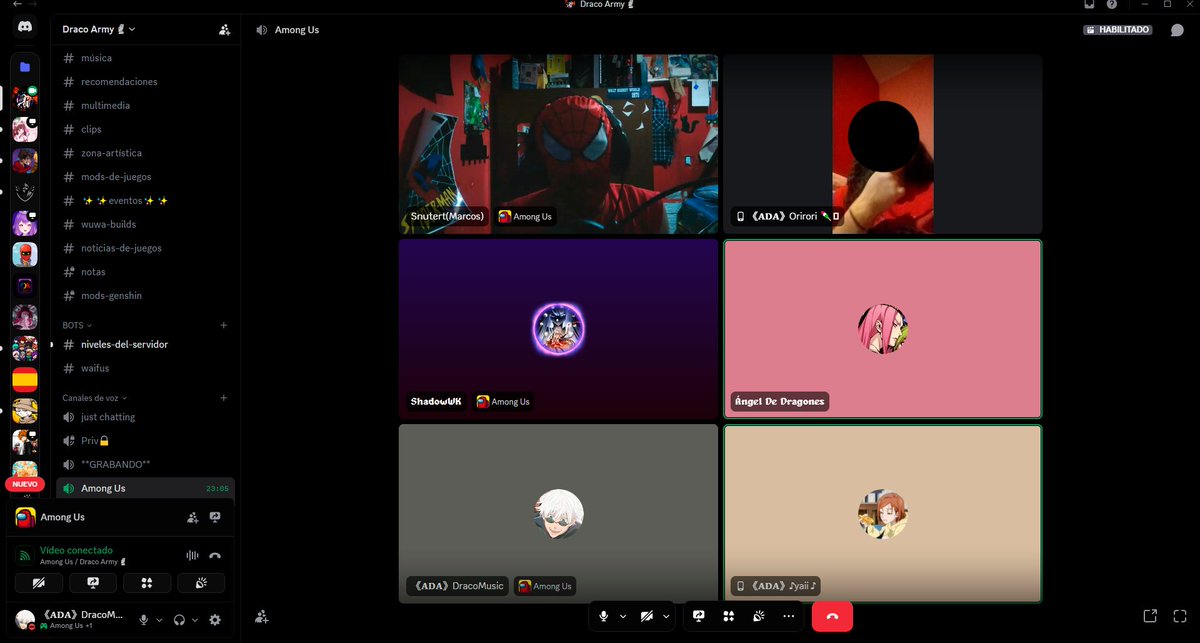
Task: Share screen from the bottom call bar
Action: [699, 616]
